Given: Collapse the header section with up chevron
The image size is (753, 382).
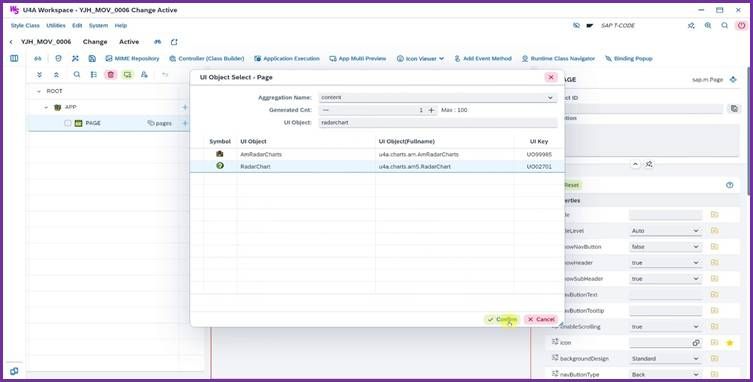Looking at the screenshot, I should [635, 164].
